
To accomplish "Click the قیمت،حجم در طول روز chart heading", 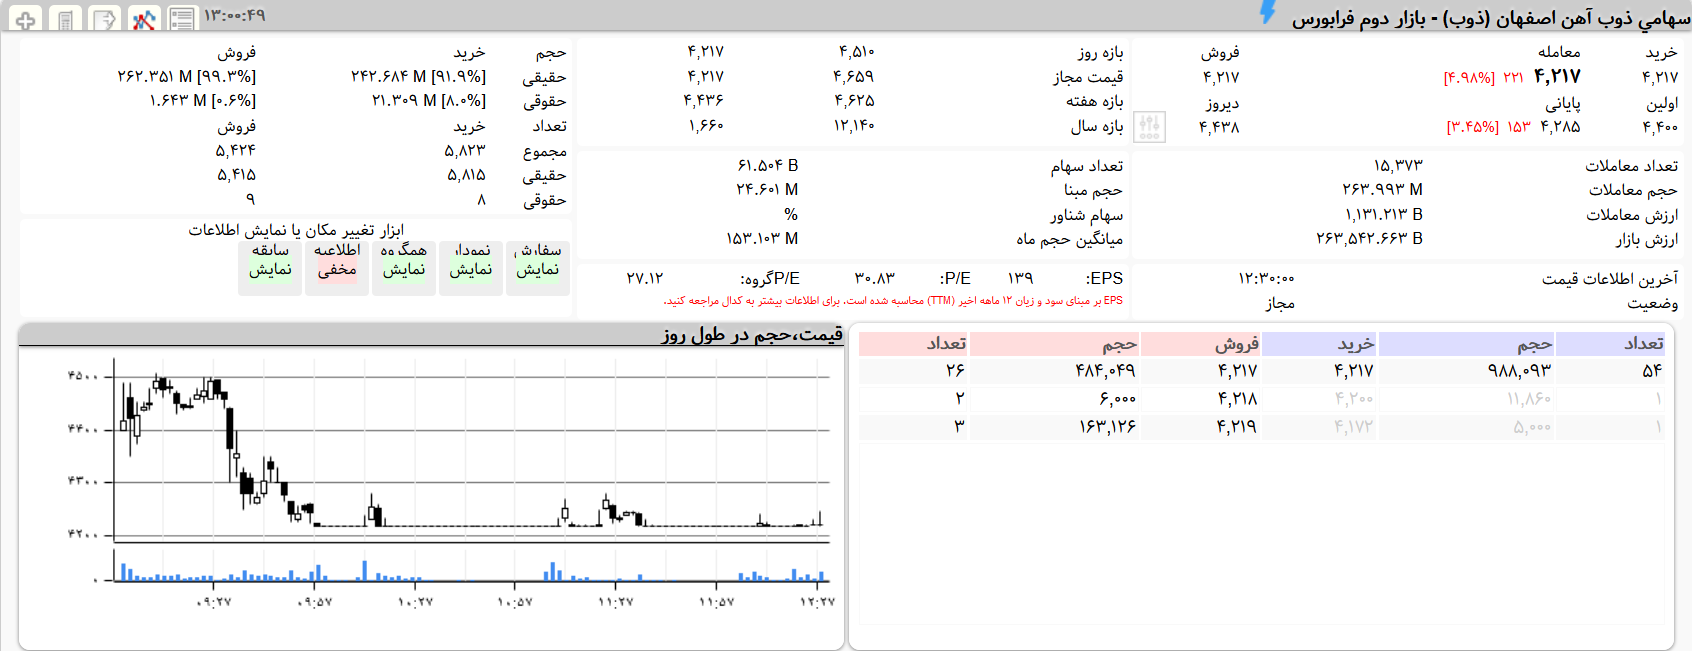I will point(752,335).
